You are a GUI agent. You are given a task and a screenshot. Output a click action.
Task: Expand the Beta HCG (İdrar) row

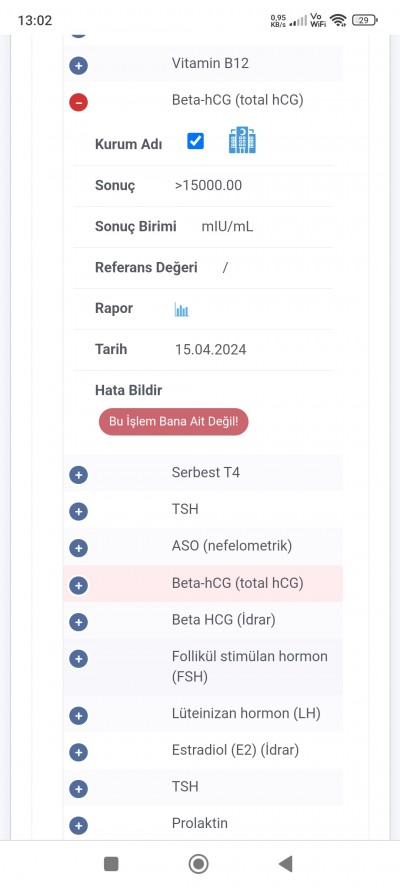pyautogui.click(x=203, y=620)
